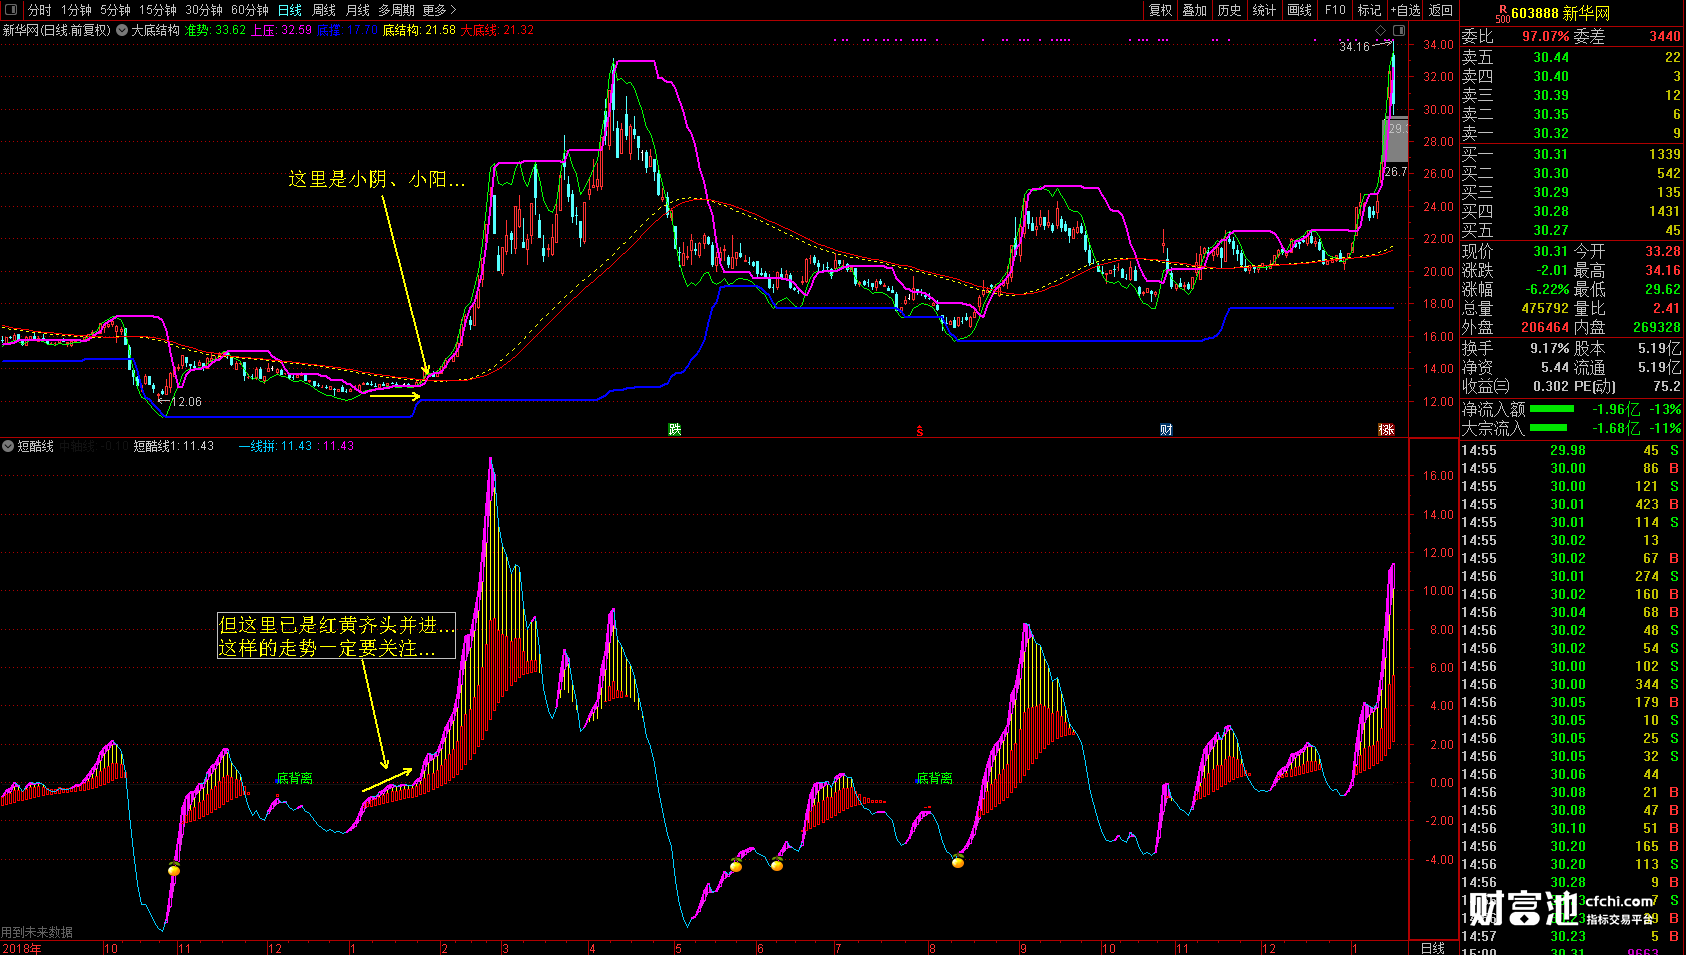Click the green 净流入额 progress bar

click(1551, 409)
